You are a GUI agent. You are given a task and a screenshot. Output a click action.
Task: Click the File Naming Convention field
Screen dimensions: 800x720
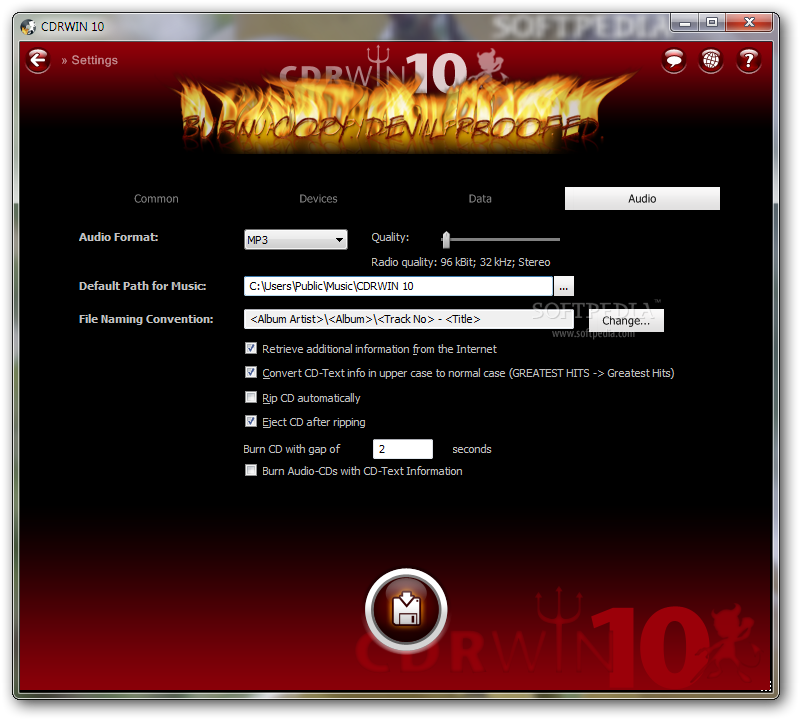tap(409, 319)
